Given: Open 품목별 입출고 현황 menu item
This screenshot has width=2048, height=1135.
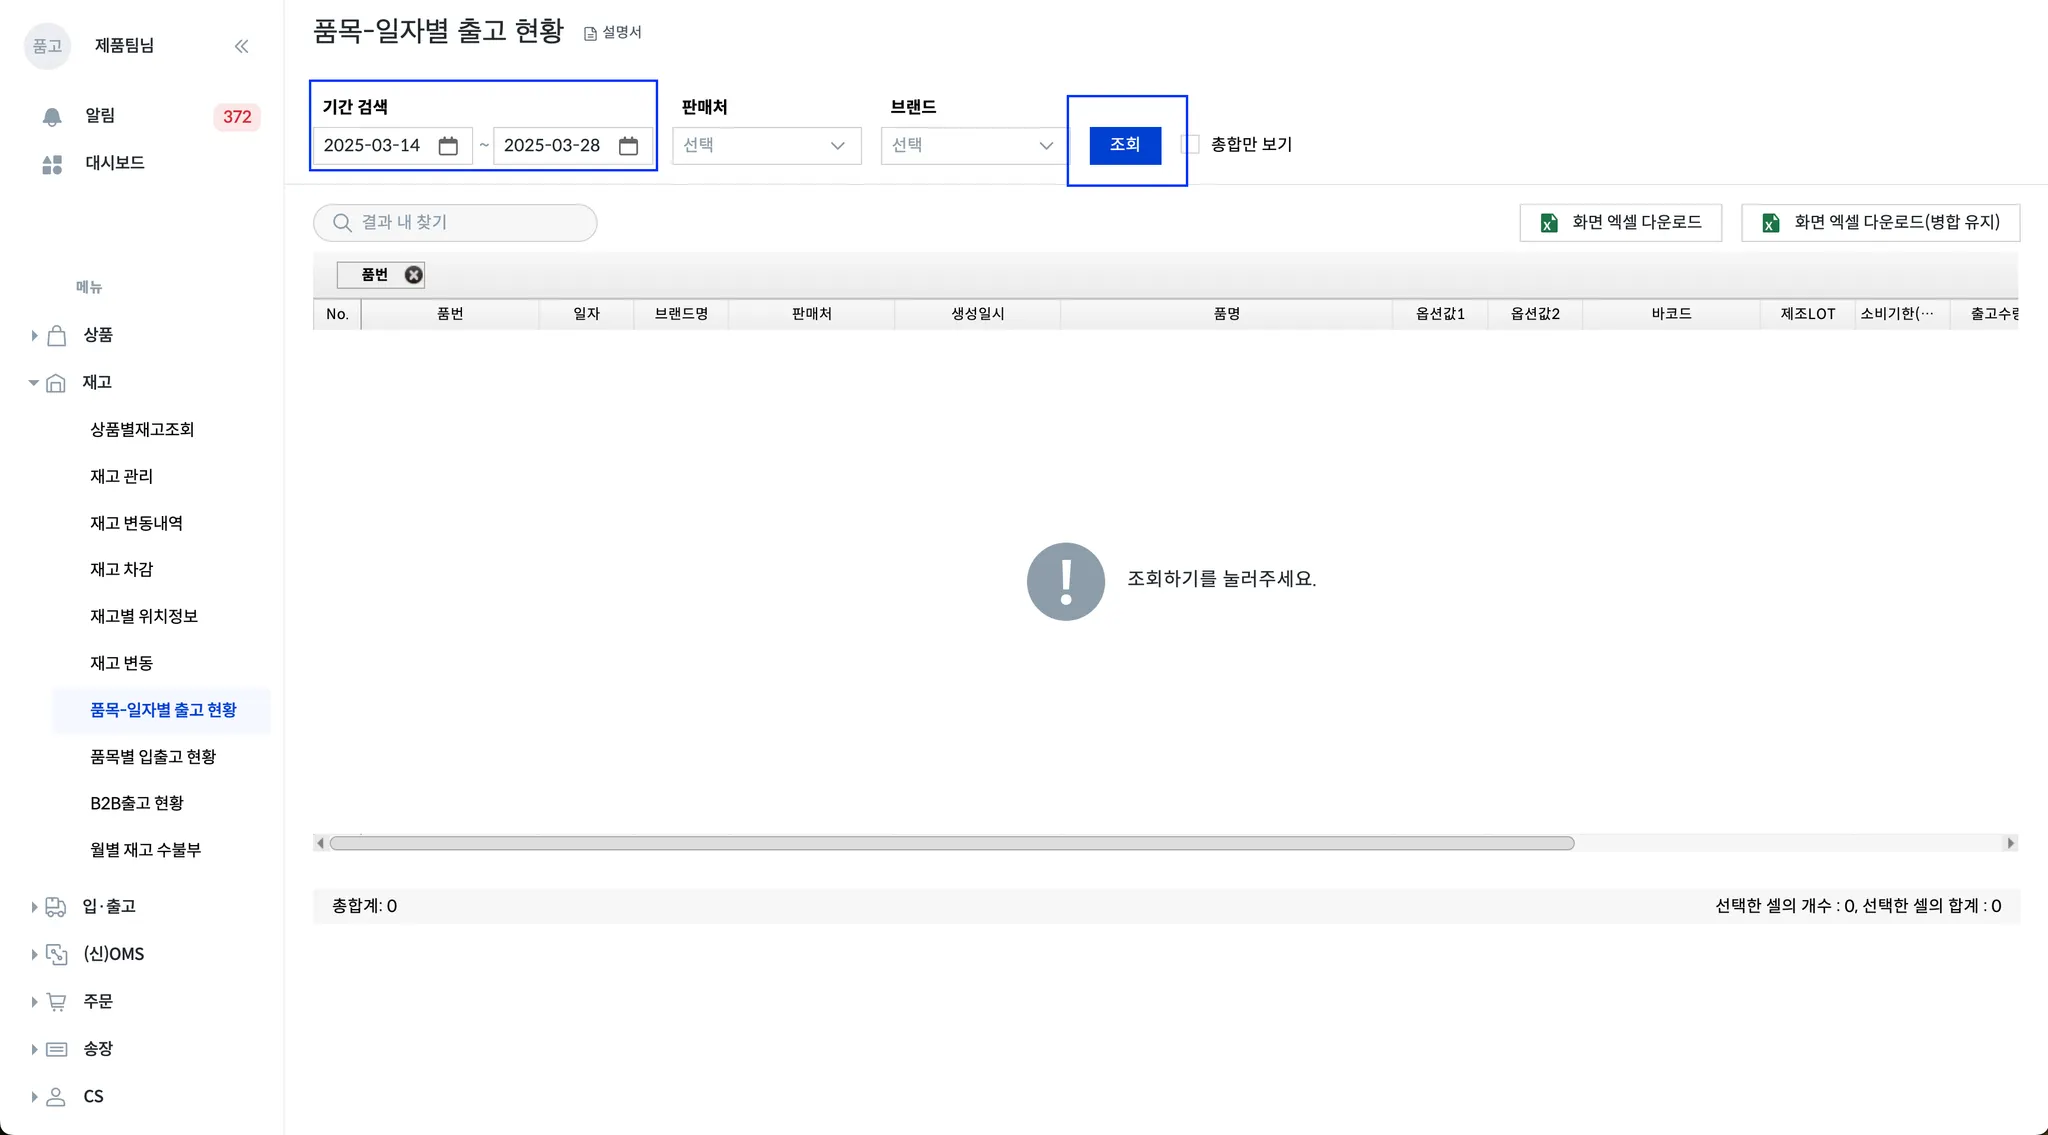Looking at the screenshot, I should click(153, 757).
